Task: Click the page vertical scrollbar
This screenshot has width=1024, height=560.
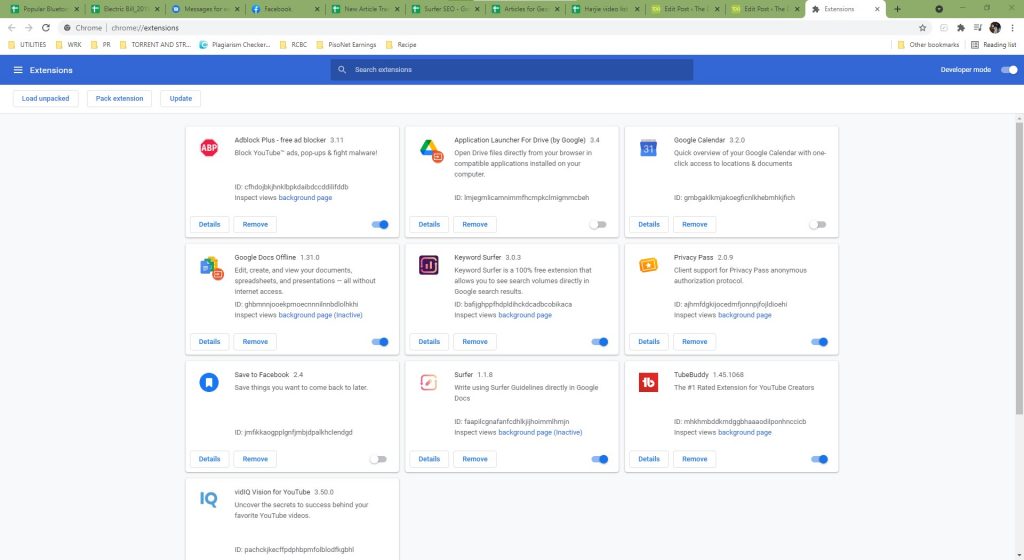Action: point(1019,268)
